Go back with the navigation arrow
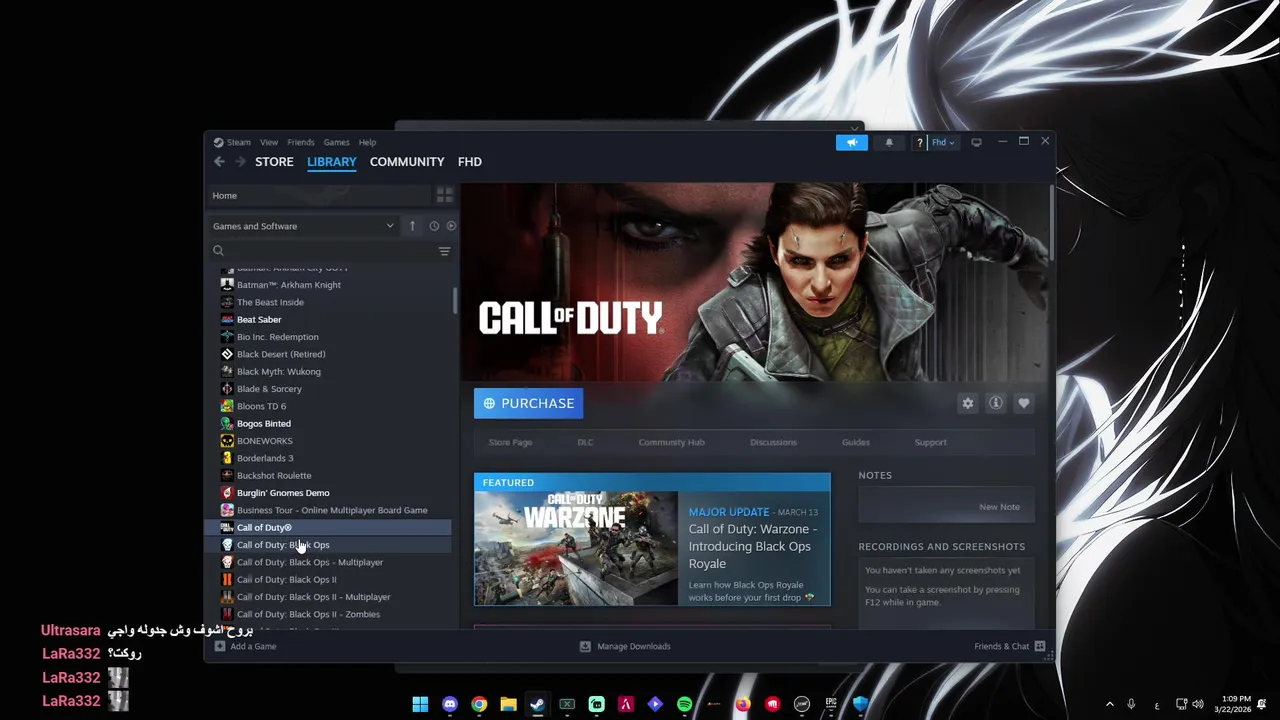This screenshot has width=1280, height=720. (x=219, y=161)
